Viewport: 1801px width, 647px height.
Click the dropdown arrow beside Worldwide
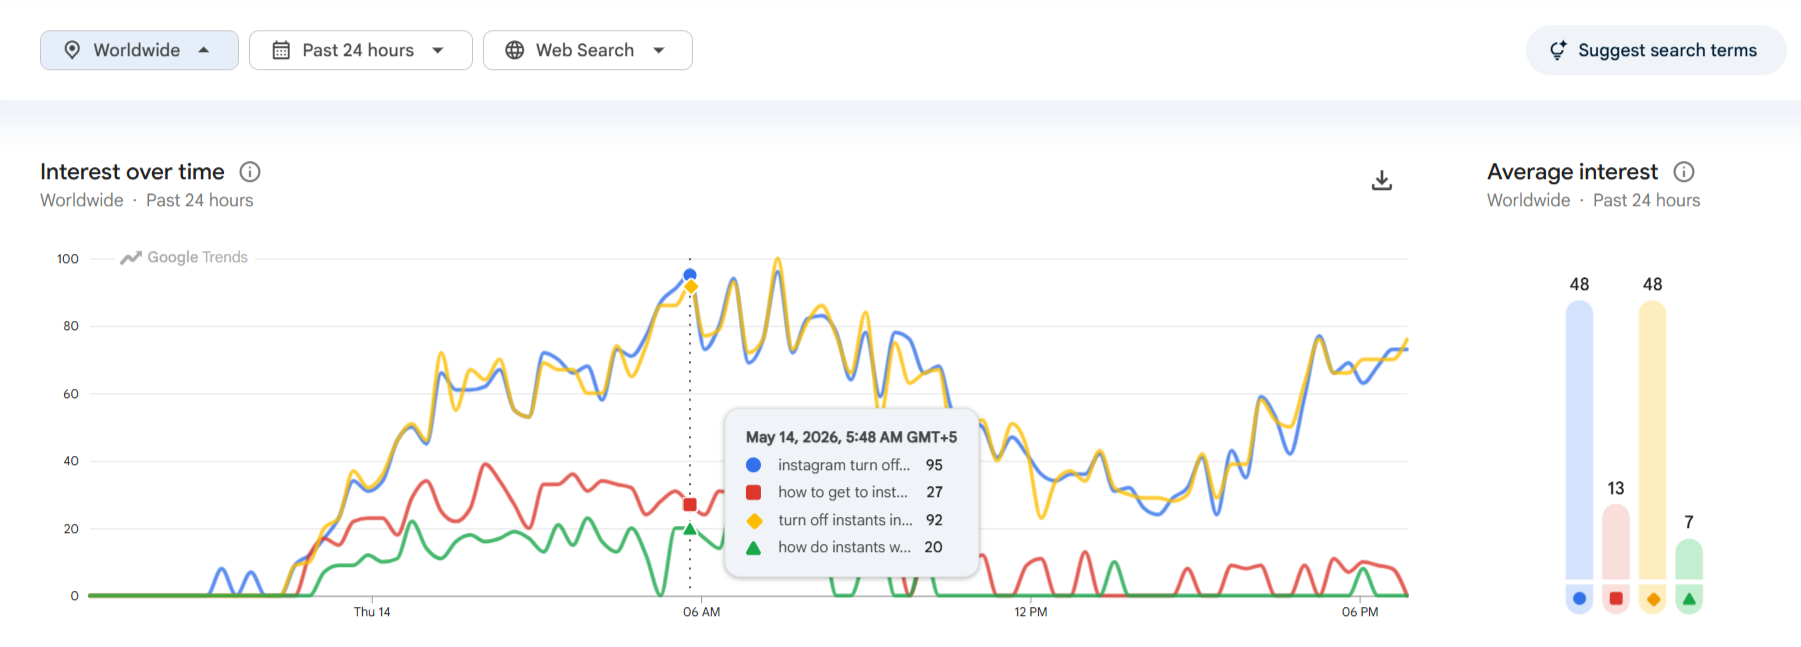(x=204, y=50)
